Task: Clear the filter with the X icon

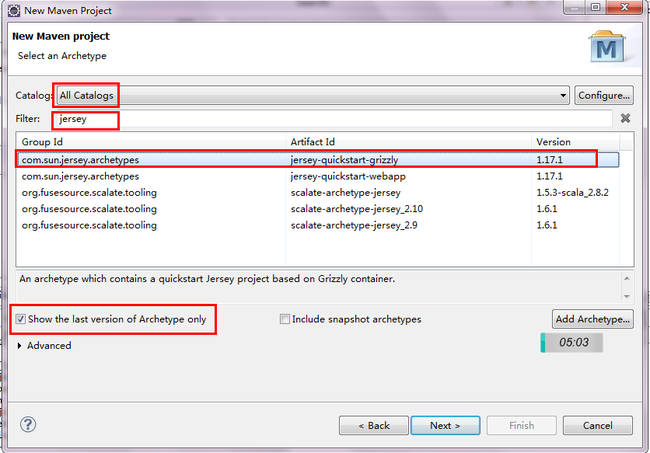Action: tap(625, 119)
